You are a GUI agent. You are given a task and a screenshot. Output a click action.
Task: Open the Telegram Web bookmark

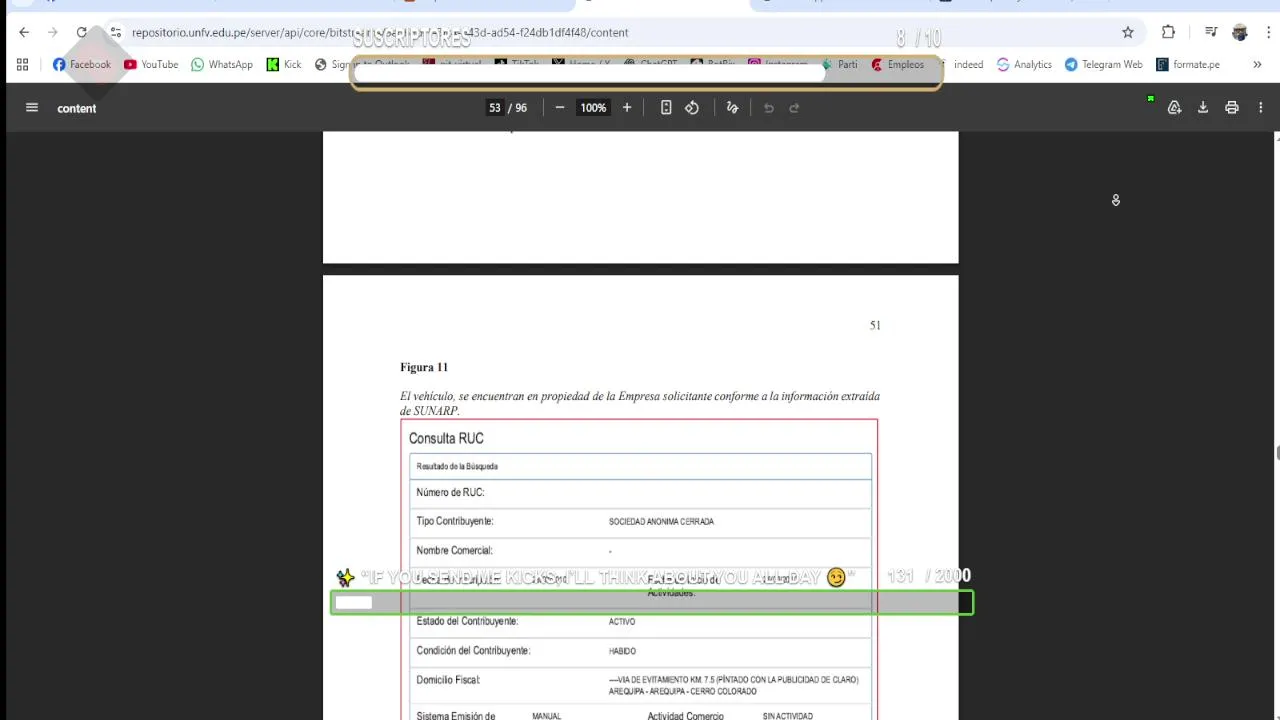coord(1104,64)
